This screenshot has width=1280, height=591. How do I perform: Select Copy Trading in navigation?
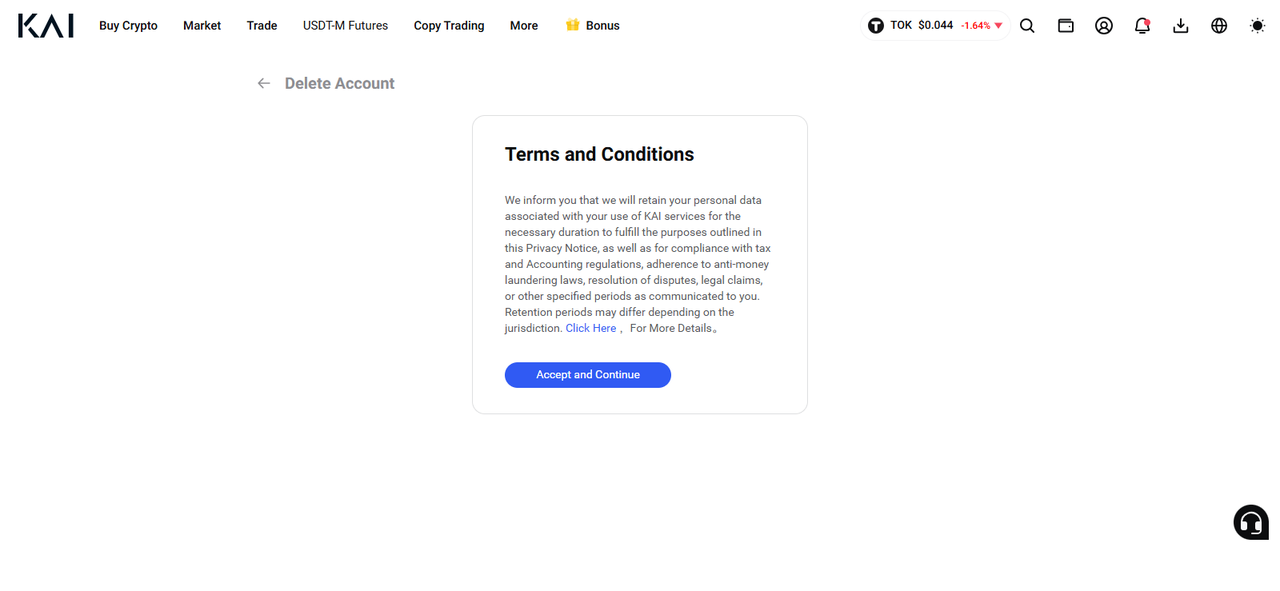click(x=449, y=26)
